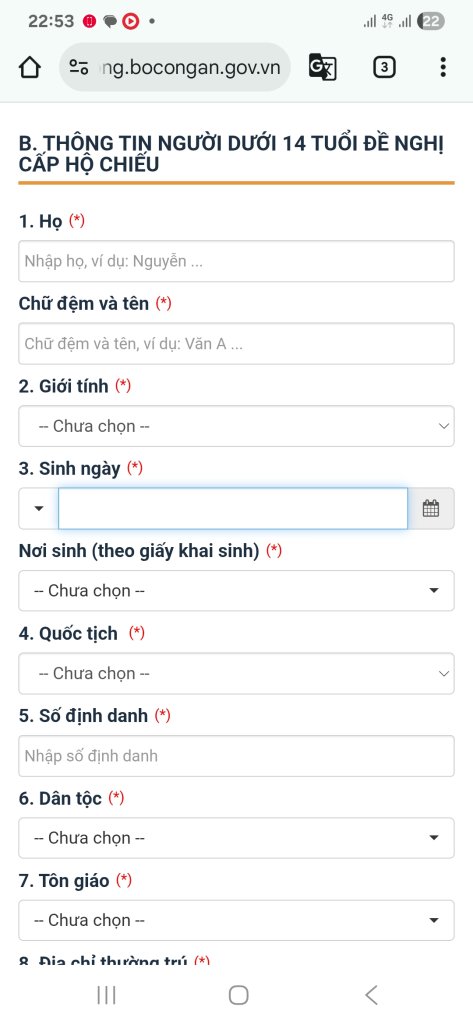Open the browser three-dot menu

pyautogui.click(x=443, y=67)
